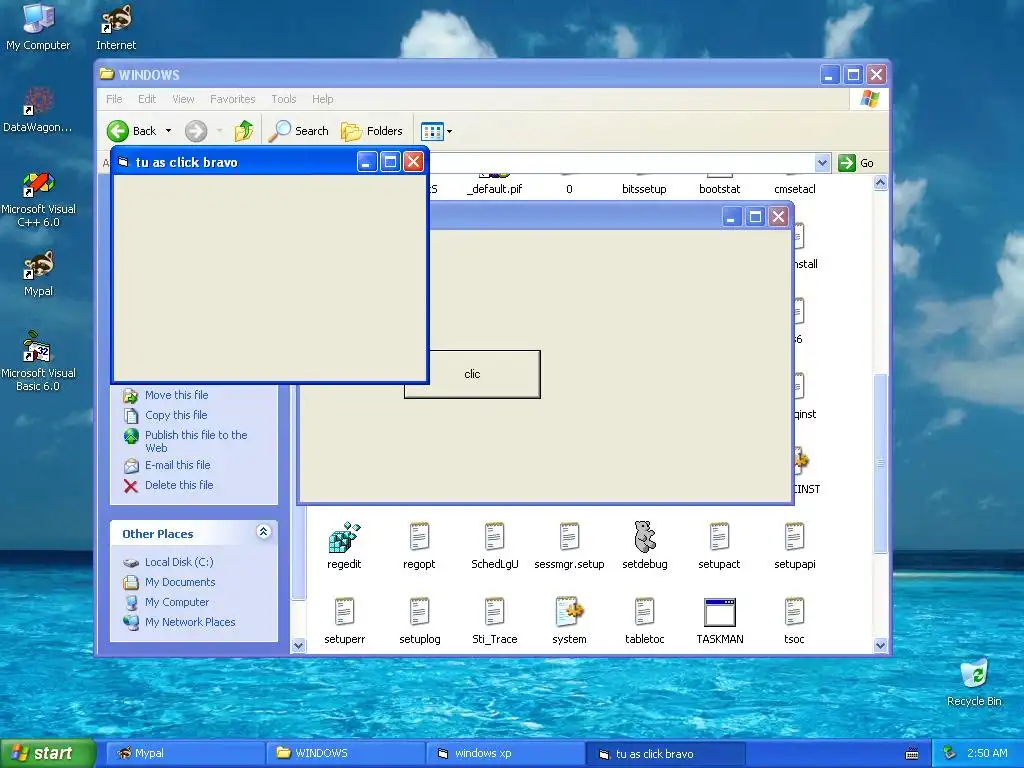Open Local Disk (C:) link

179,562
